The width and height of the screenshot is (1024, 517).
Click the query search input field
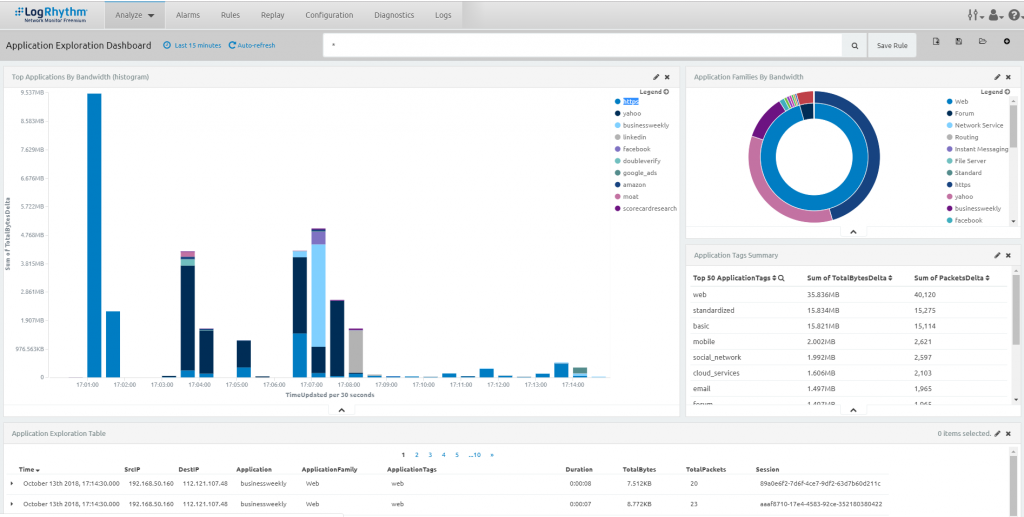coord(583,46)
